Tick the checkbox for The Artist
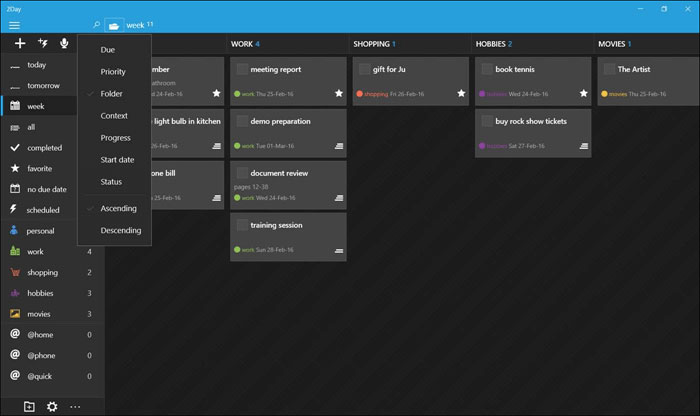The image size is (700, 416). (608, 69)
